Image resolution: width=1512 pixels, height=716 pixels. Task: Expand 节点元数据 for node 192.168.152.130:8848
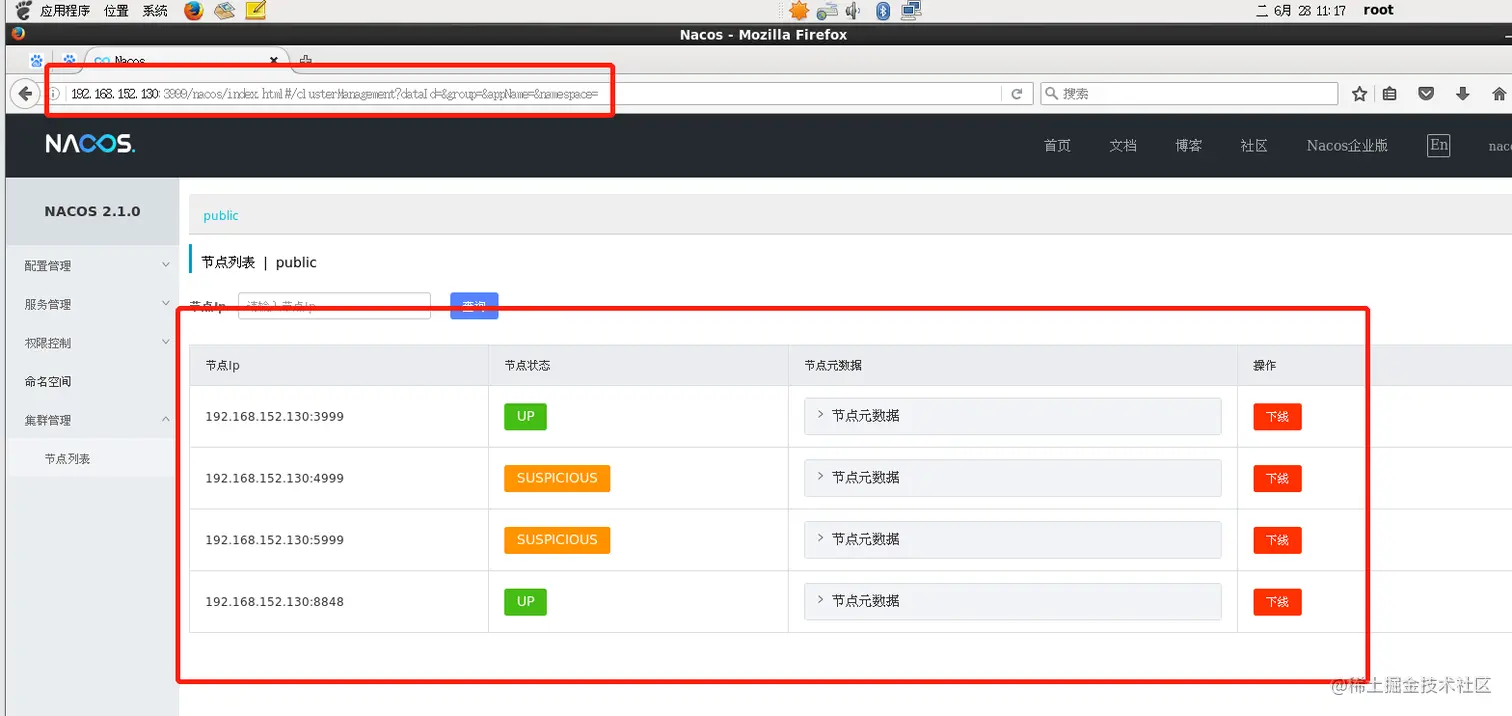(x=1012, y=601)
